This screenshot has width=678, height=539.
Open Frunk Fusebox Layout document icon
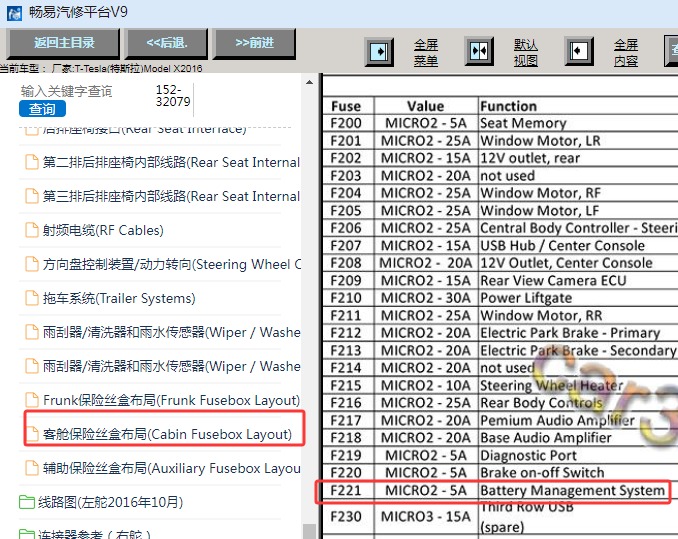click(x=32, y=400)
